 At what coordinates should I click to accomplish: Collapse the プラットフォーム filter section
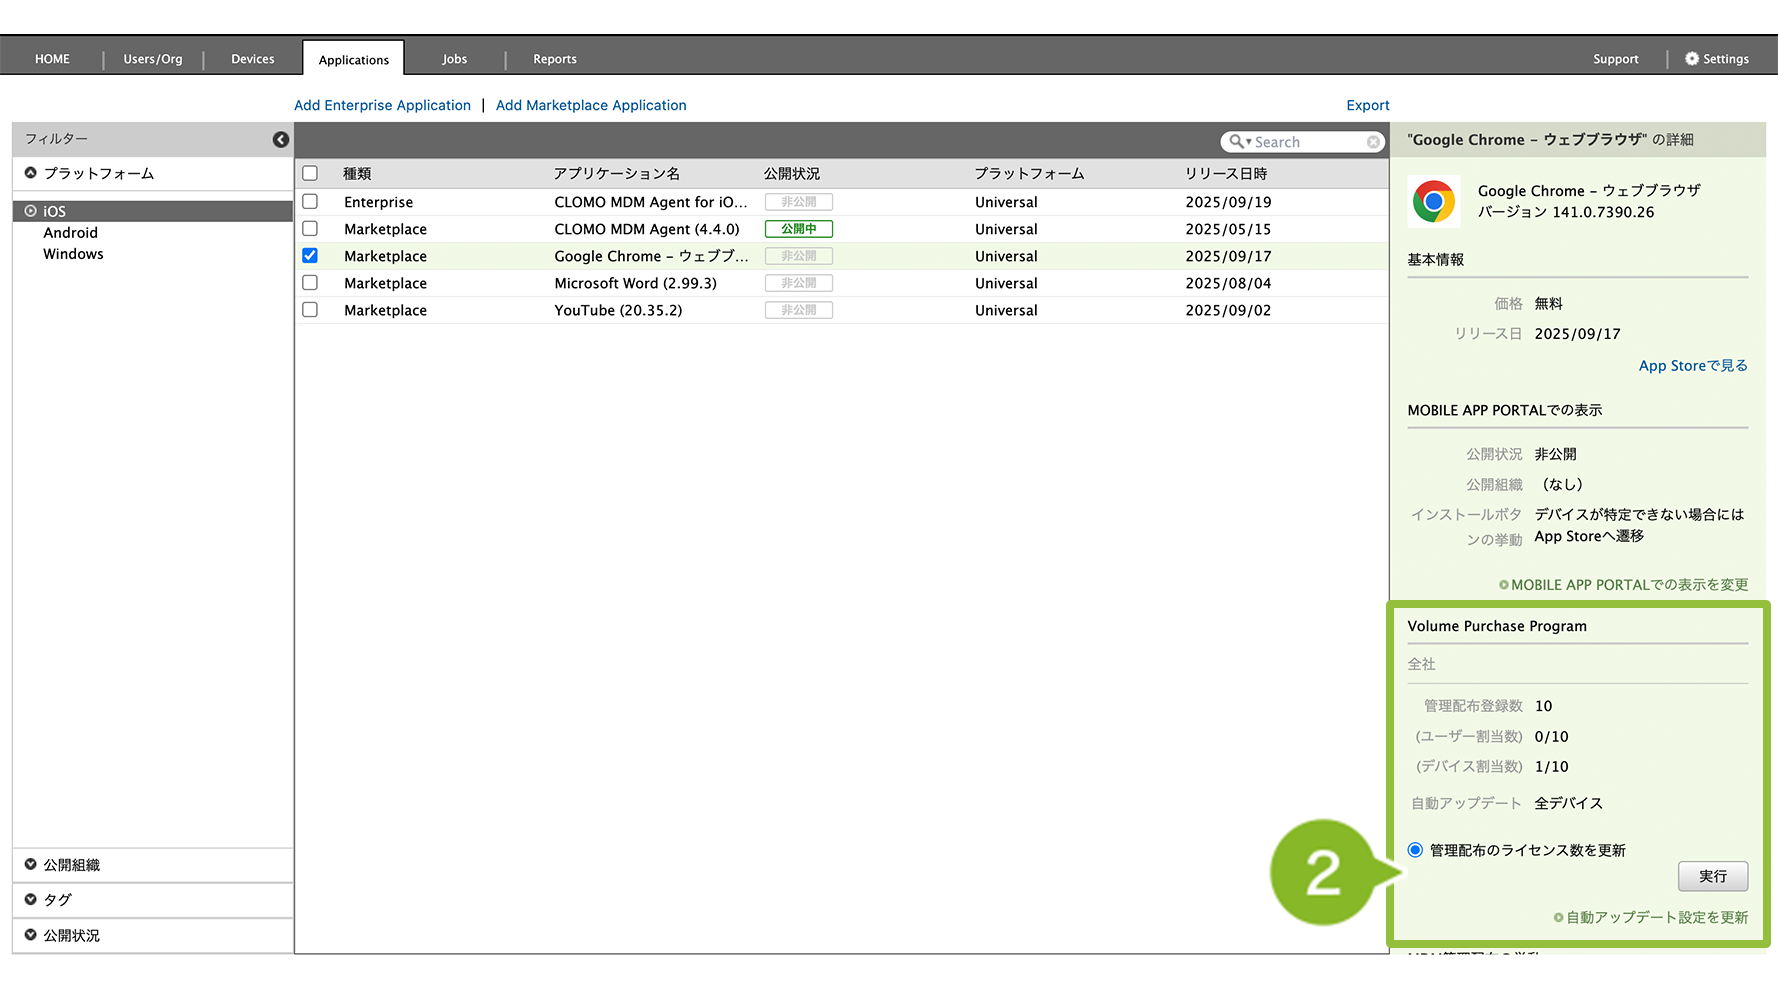click(31, 173)
